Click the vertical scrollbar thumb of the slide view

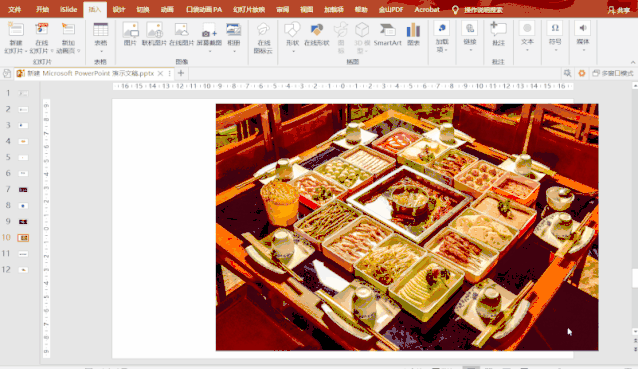click(635, 279)
